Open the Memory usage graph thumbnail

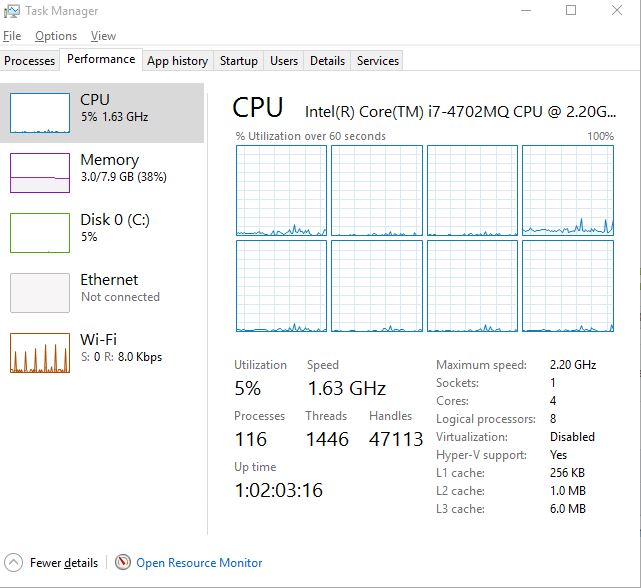pyautogui.click(x=40, y=173)
